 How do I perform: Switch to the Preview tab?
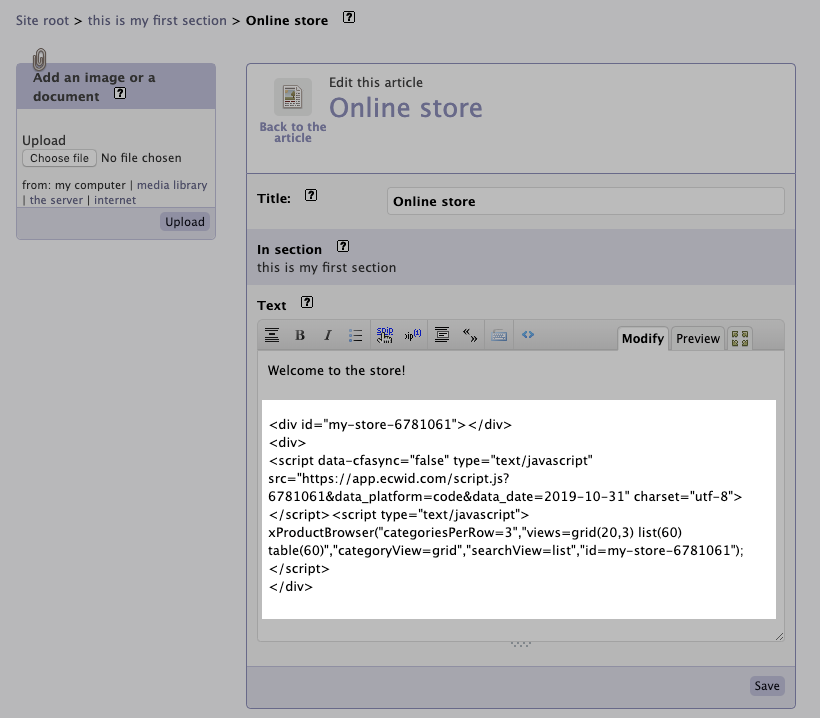698,338
